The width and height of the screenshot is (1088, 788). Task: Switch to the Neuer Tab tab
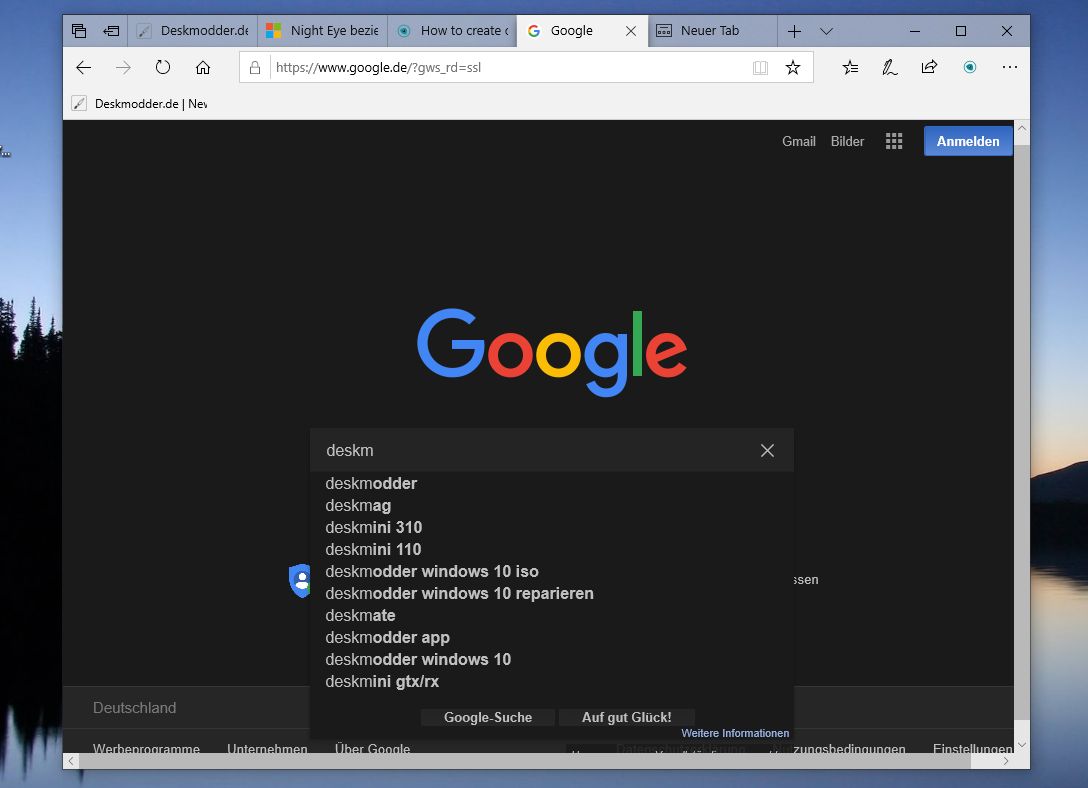point(712,31)
